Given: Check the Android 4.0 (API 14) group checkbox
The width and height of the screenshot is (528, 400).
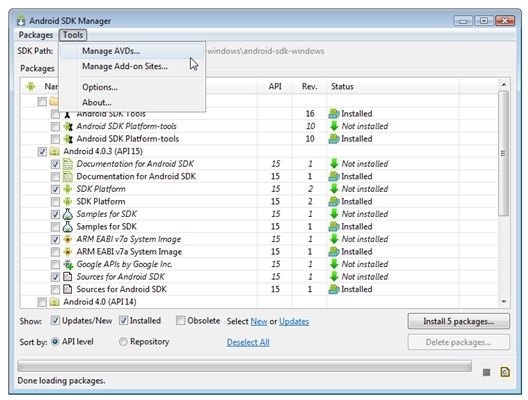Looking at the screenshot, I should (42, 302).
